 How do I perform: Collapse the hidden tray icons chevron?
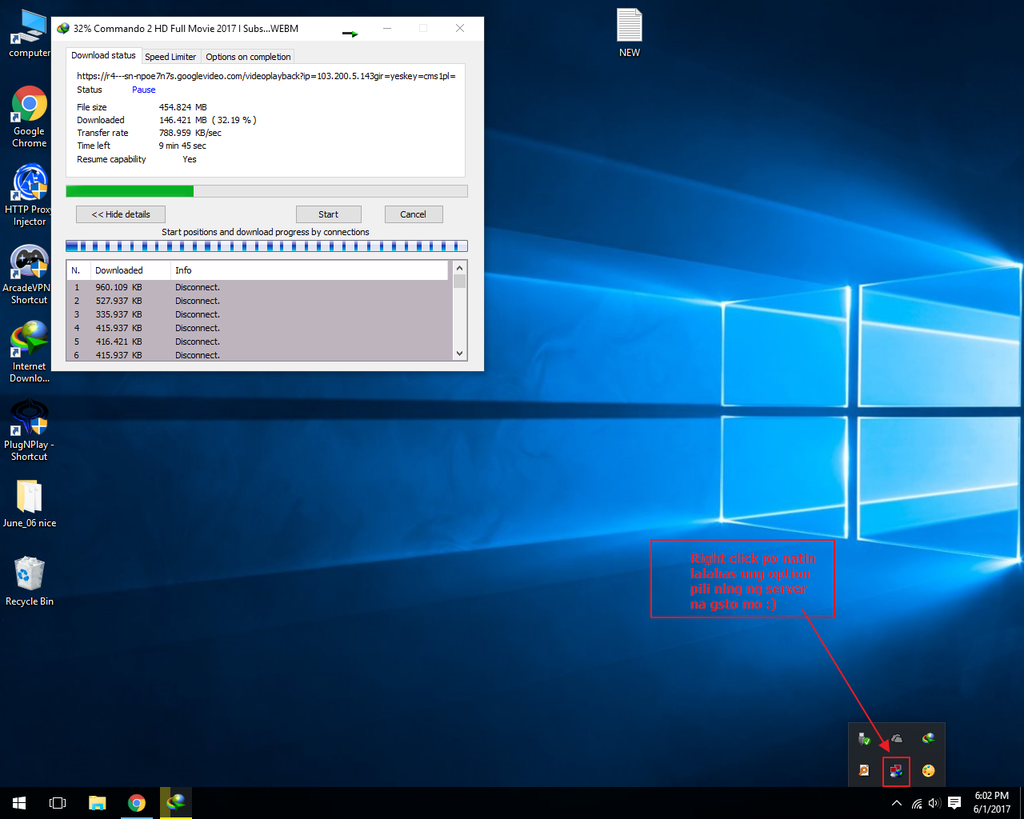pyautogui.click(x=897, y=803)
